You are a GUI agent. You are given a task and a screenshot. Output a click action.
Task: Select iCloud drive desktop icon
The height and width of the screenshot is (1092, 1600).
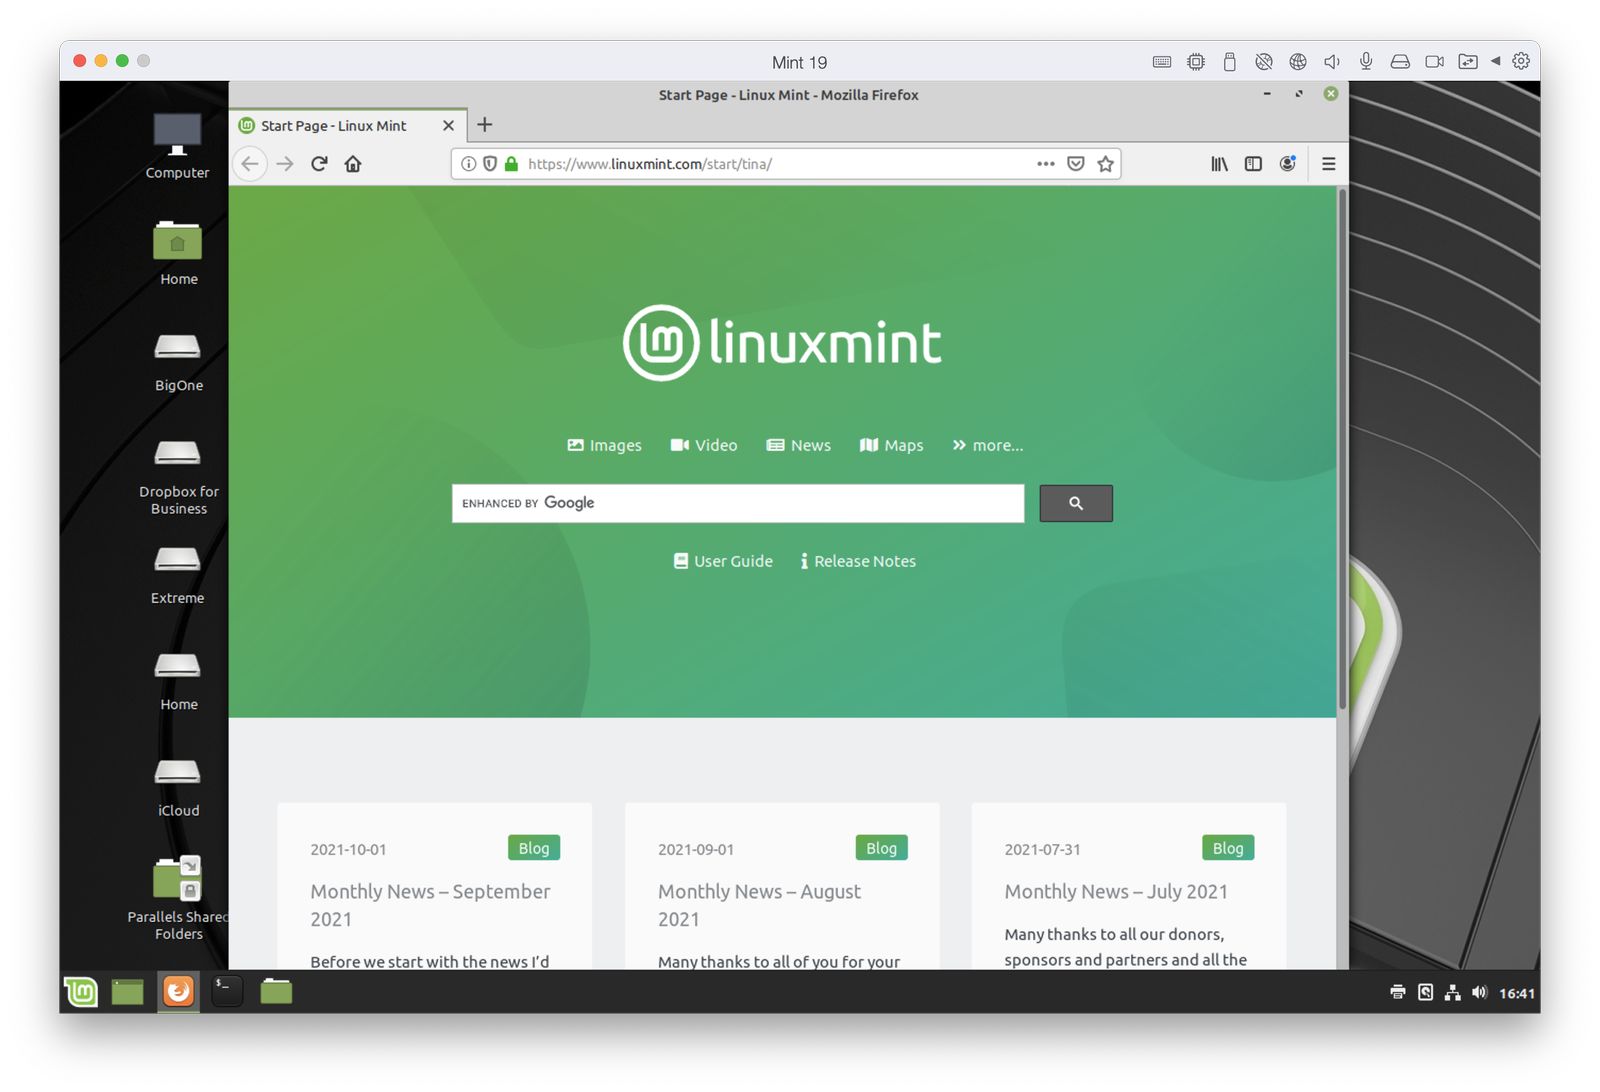pyautogui.click(x=178, y=787)
